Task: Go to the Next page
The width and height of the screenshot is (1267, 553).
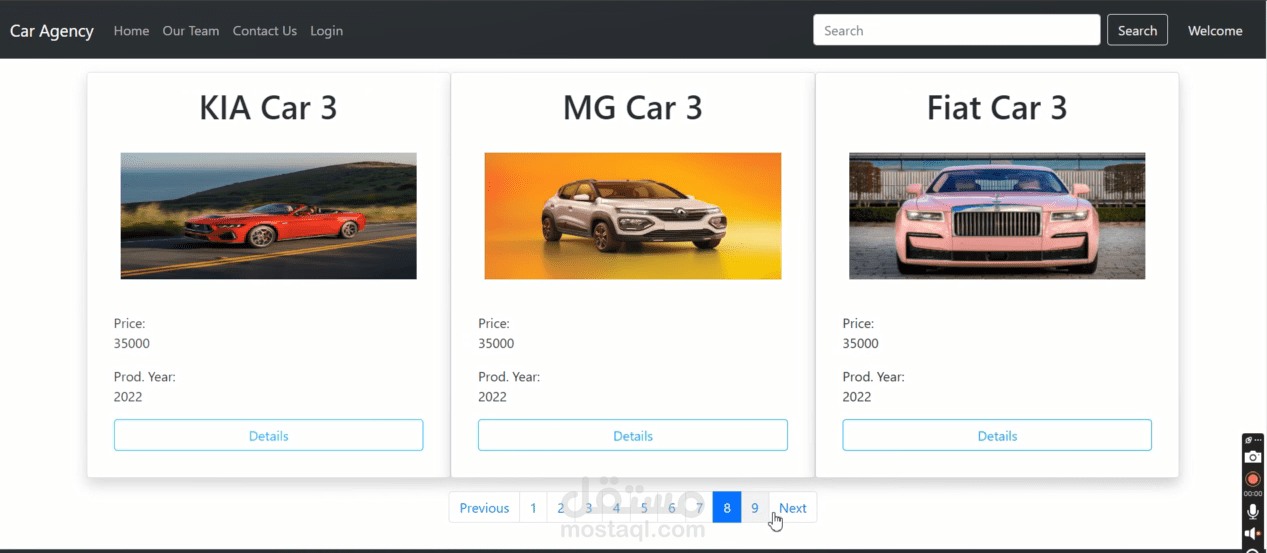Action: point(793,507)
